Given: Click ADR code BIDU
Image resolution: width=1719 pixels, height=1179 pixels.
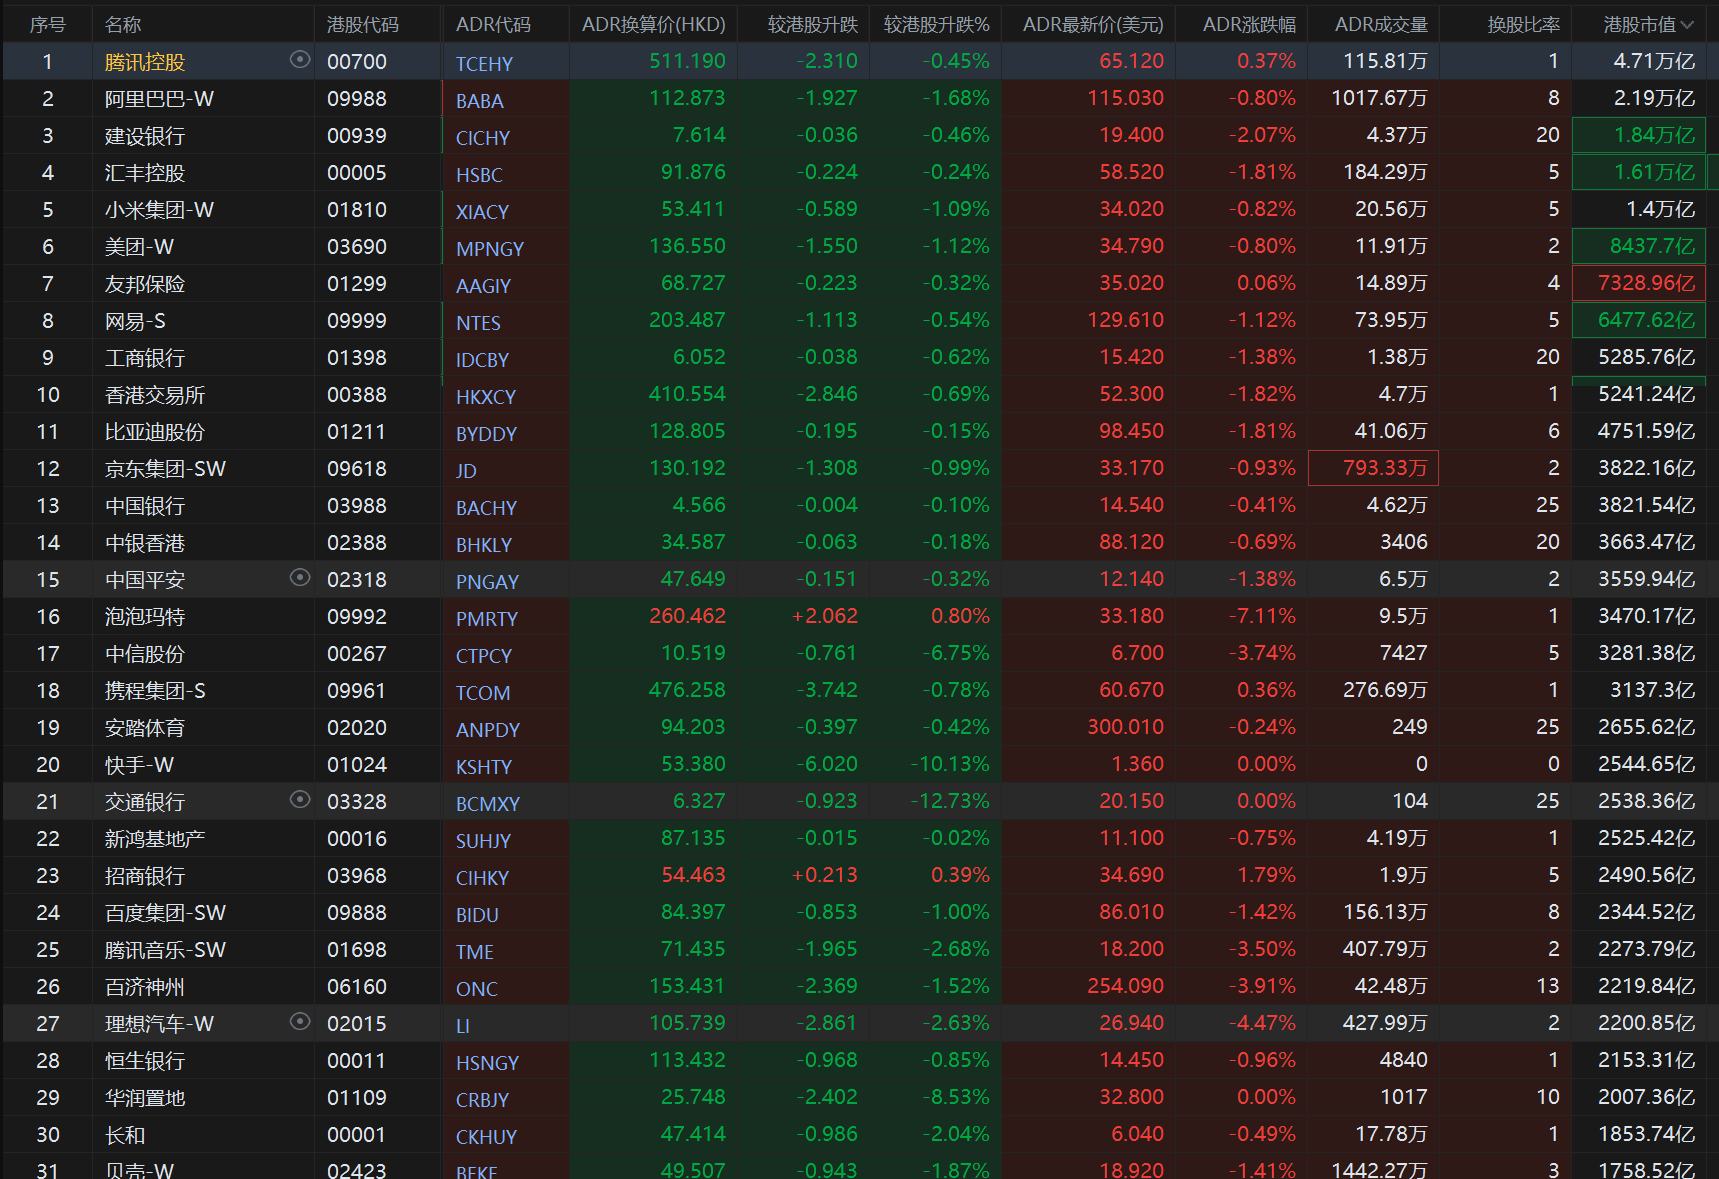Looking at the screenshot, I should (x=477, y=914).
